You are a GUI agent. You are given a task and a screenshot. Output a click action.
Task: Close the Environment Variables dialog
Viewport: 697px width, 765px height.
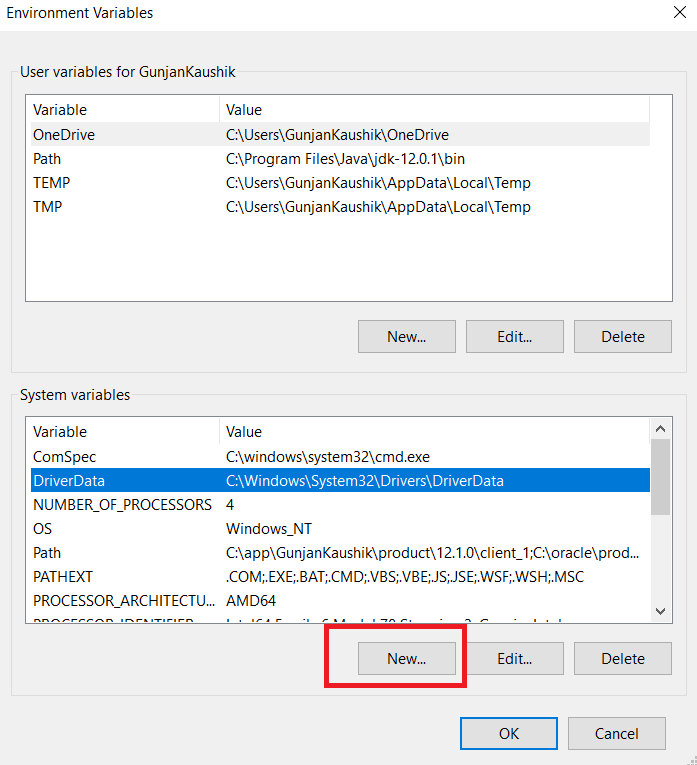pyautogui.click(x=680, y=13)
